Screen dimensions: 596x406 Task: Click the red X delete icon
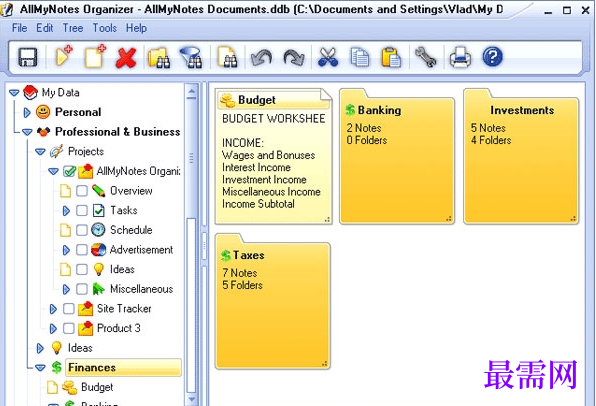pos(126,58)
